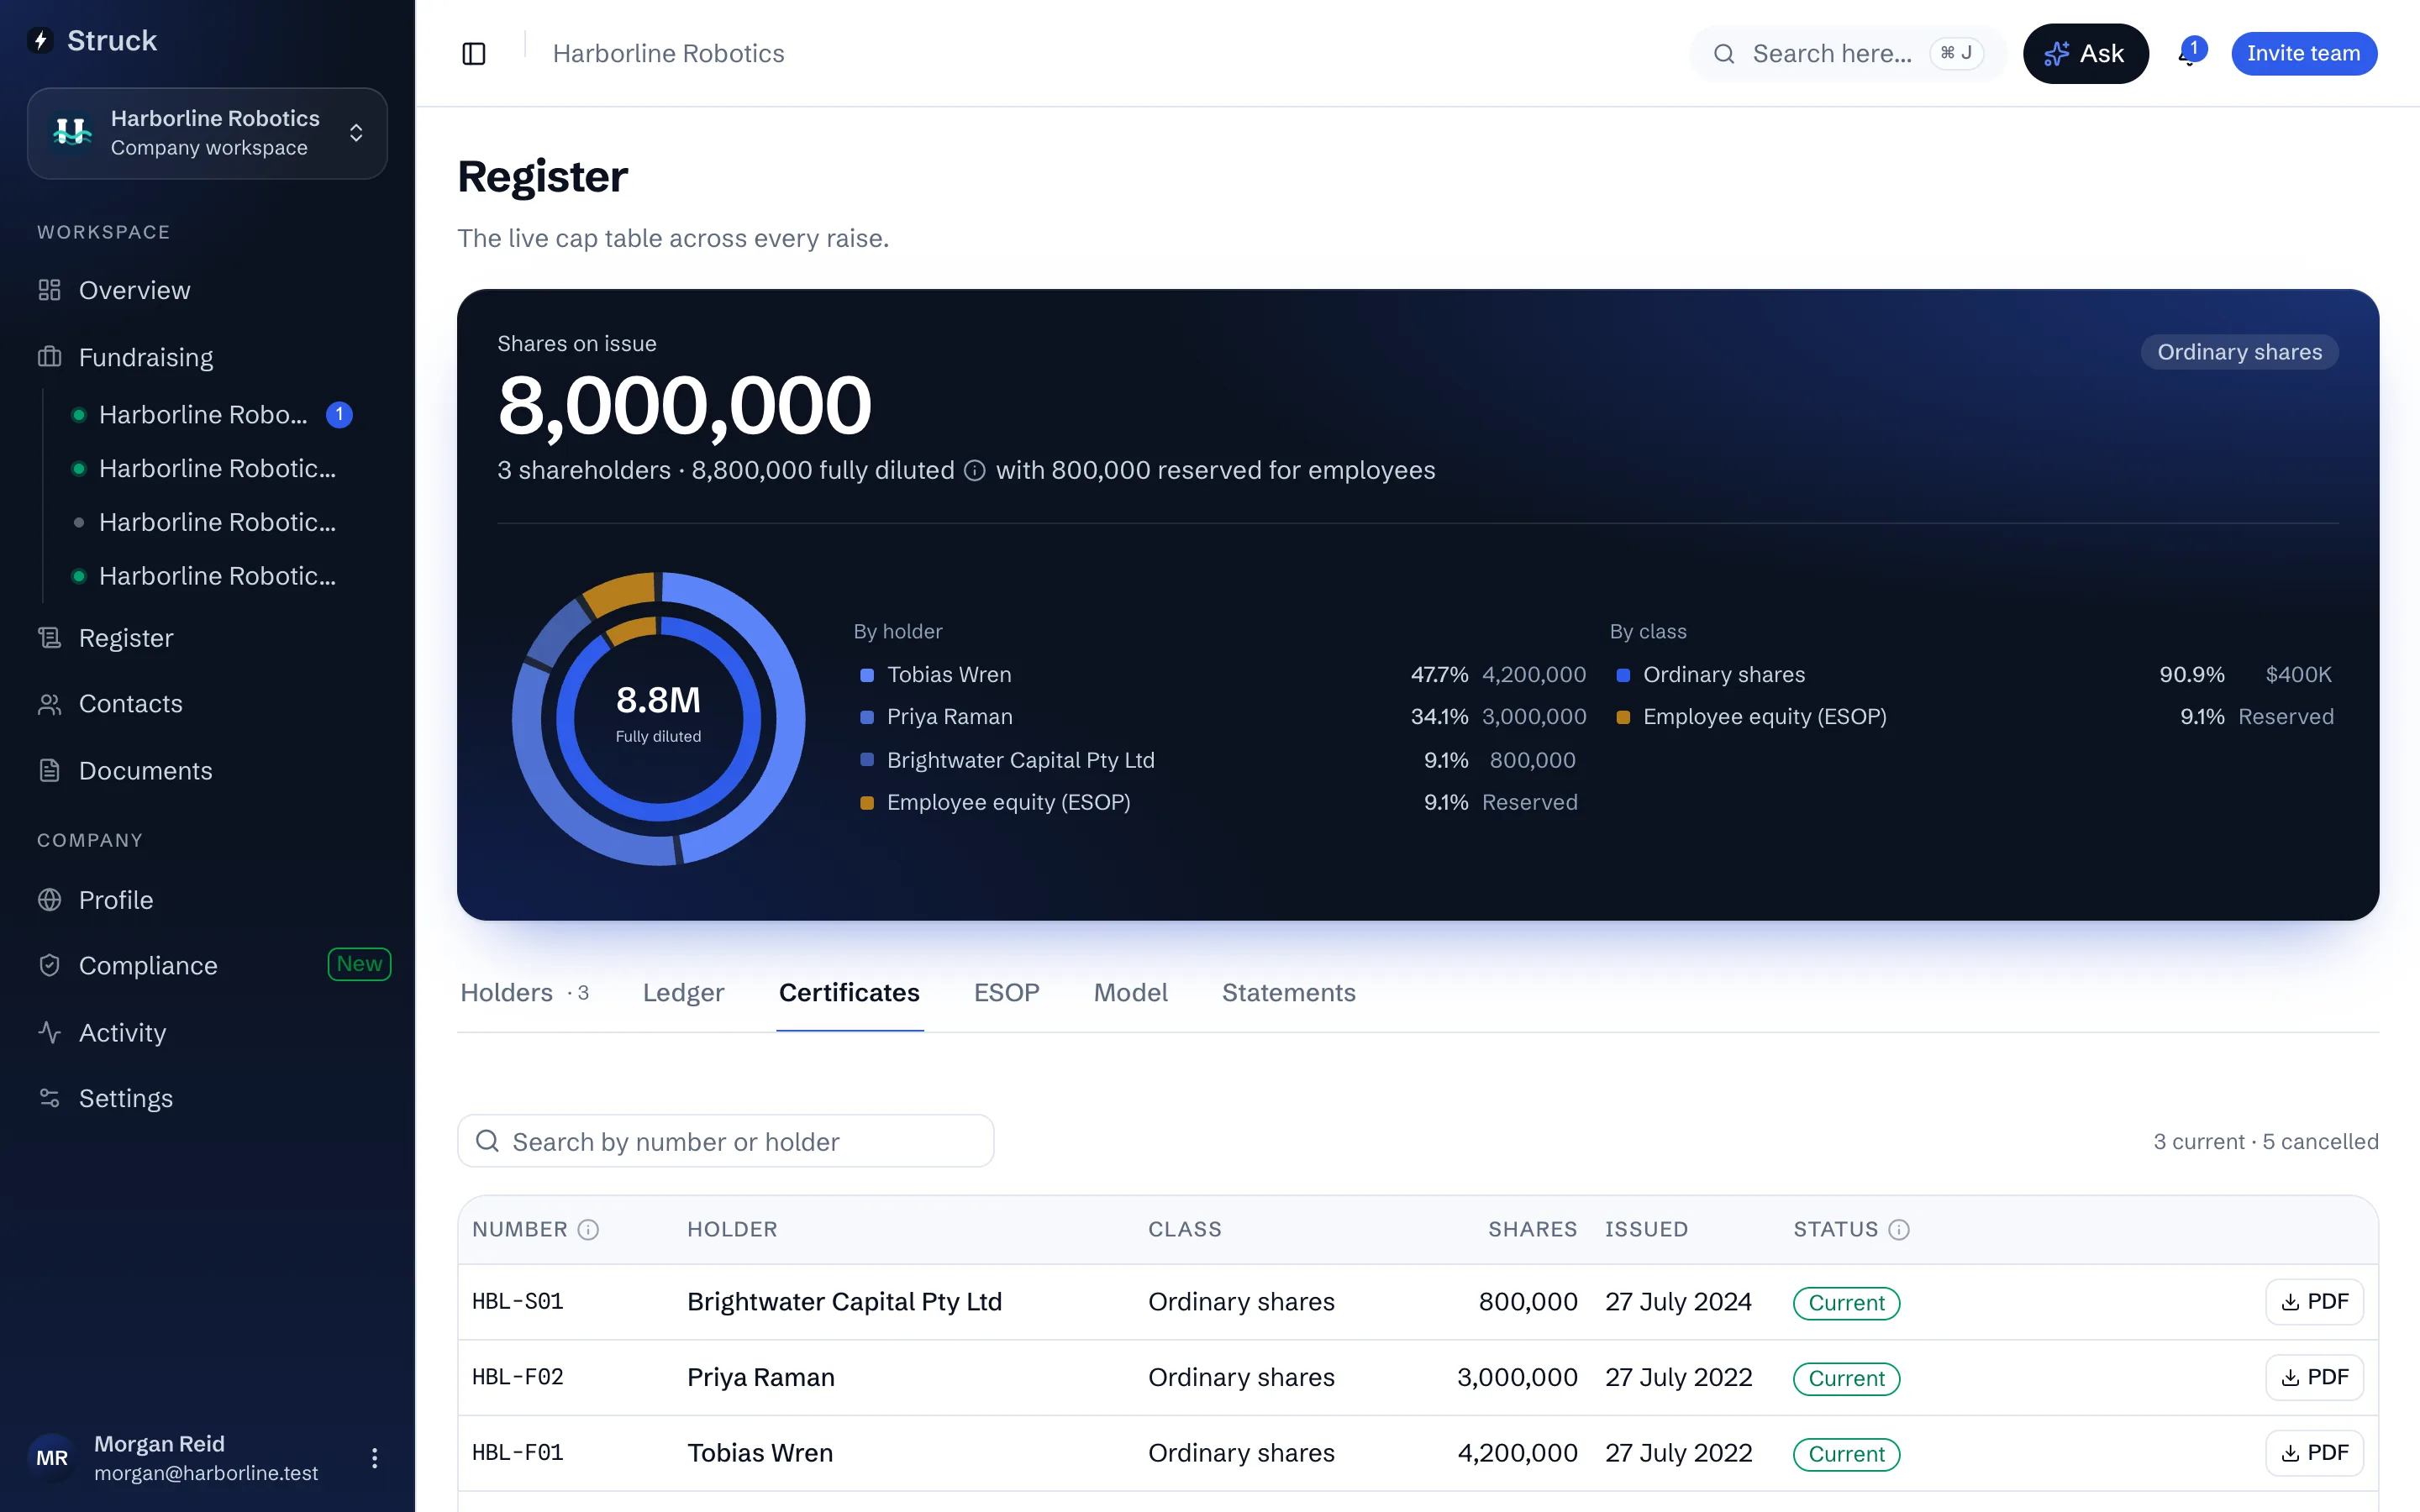This screenshot has width=2420, height=1512.
Task: Click the Register ledger icon in sidebar
Action: pos(49,638)
